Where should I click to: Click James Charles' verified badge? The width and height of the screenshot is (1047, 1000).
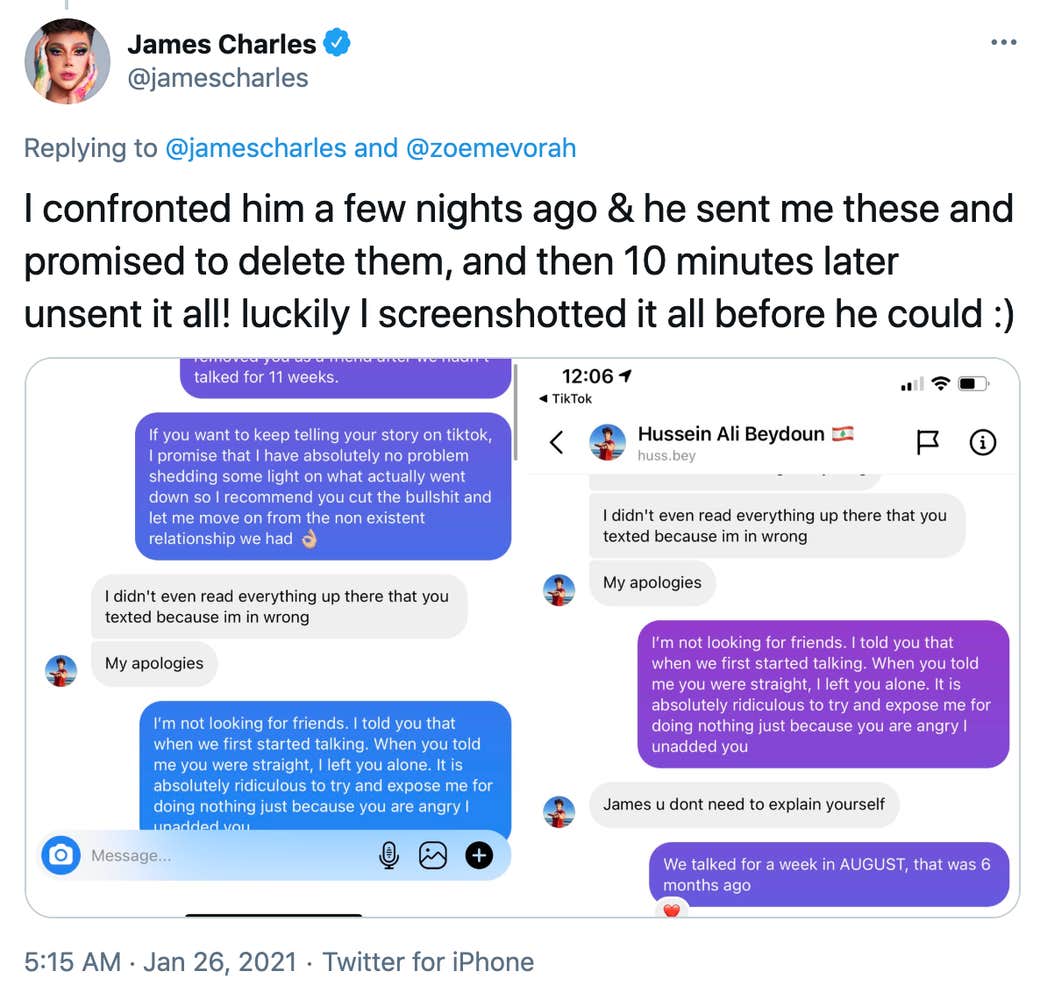click(337, 44)
